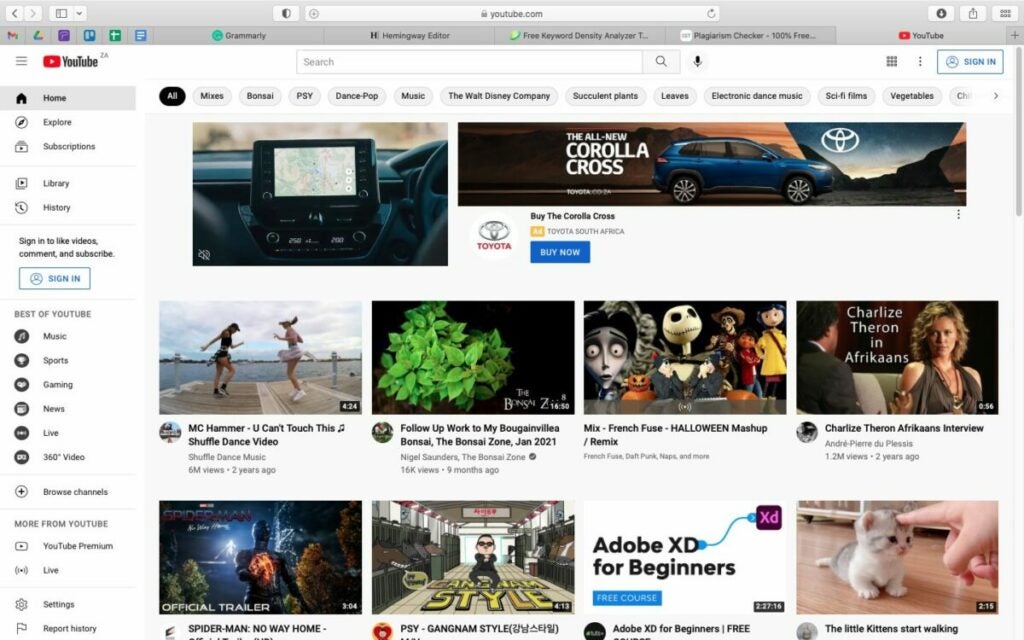Select the PSY filter chip

(304, 96)
